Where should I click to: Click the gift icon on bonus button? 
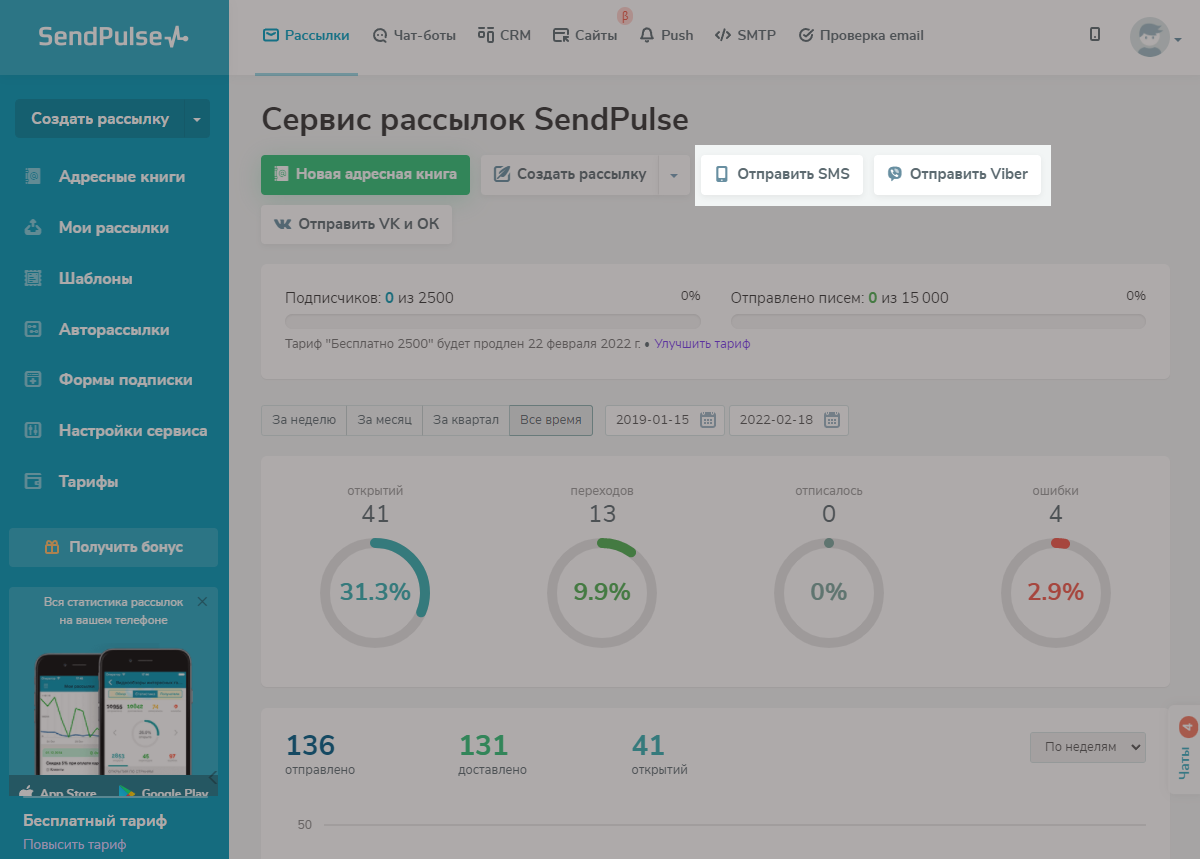[52, 547]
